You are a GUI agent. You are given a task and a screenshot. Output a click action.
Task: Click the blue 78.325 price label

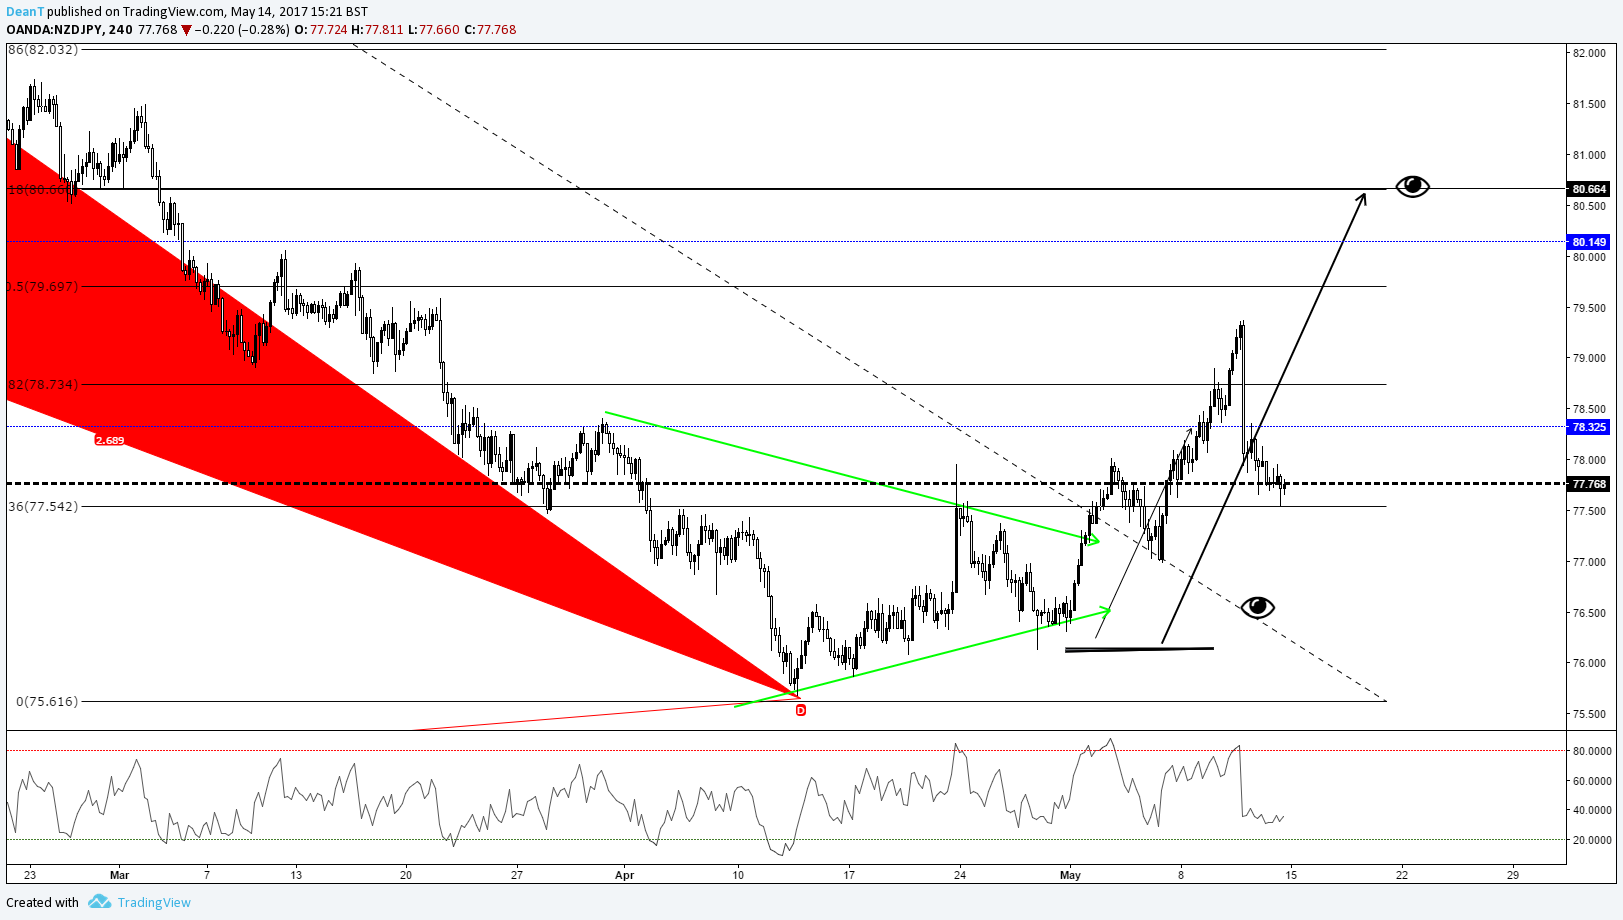coord(1589,427)
